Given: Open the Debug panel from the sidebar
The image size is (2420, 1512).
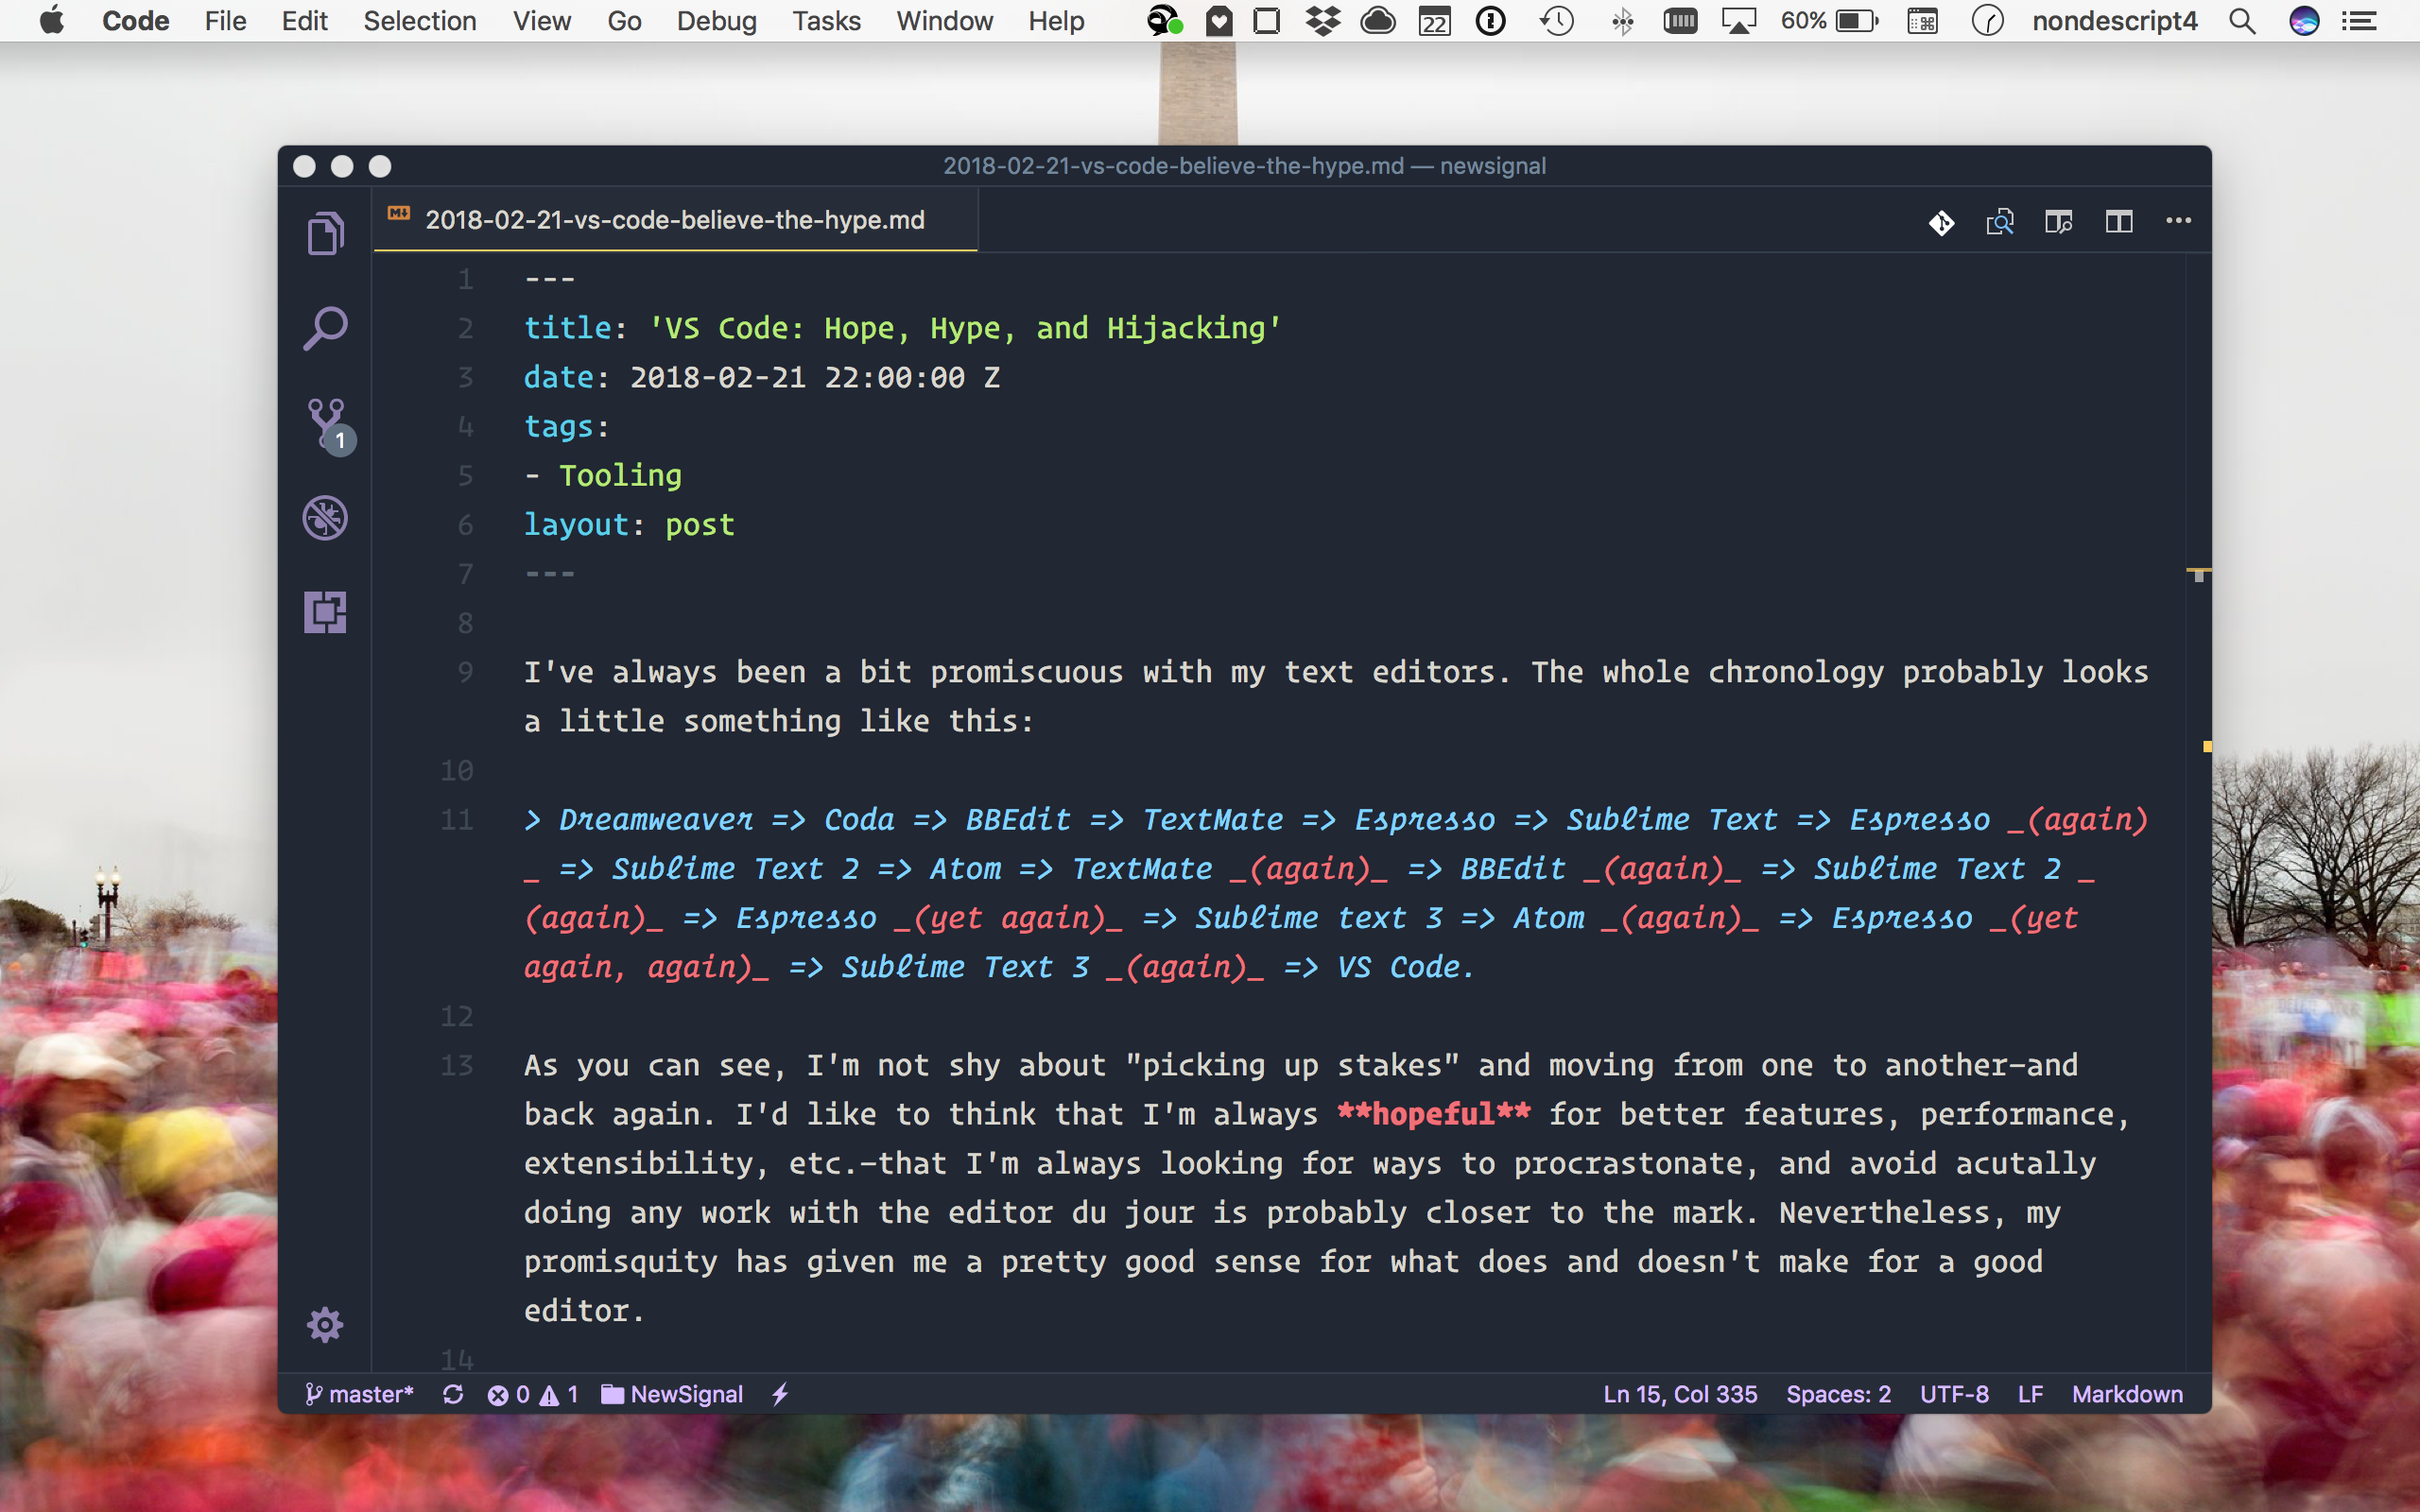Looking at the screenshot, I should point(325,517).
